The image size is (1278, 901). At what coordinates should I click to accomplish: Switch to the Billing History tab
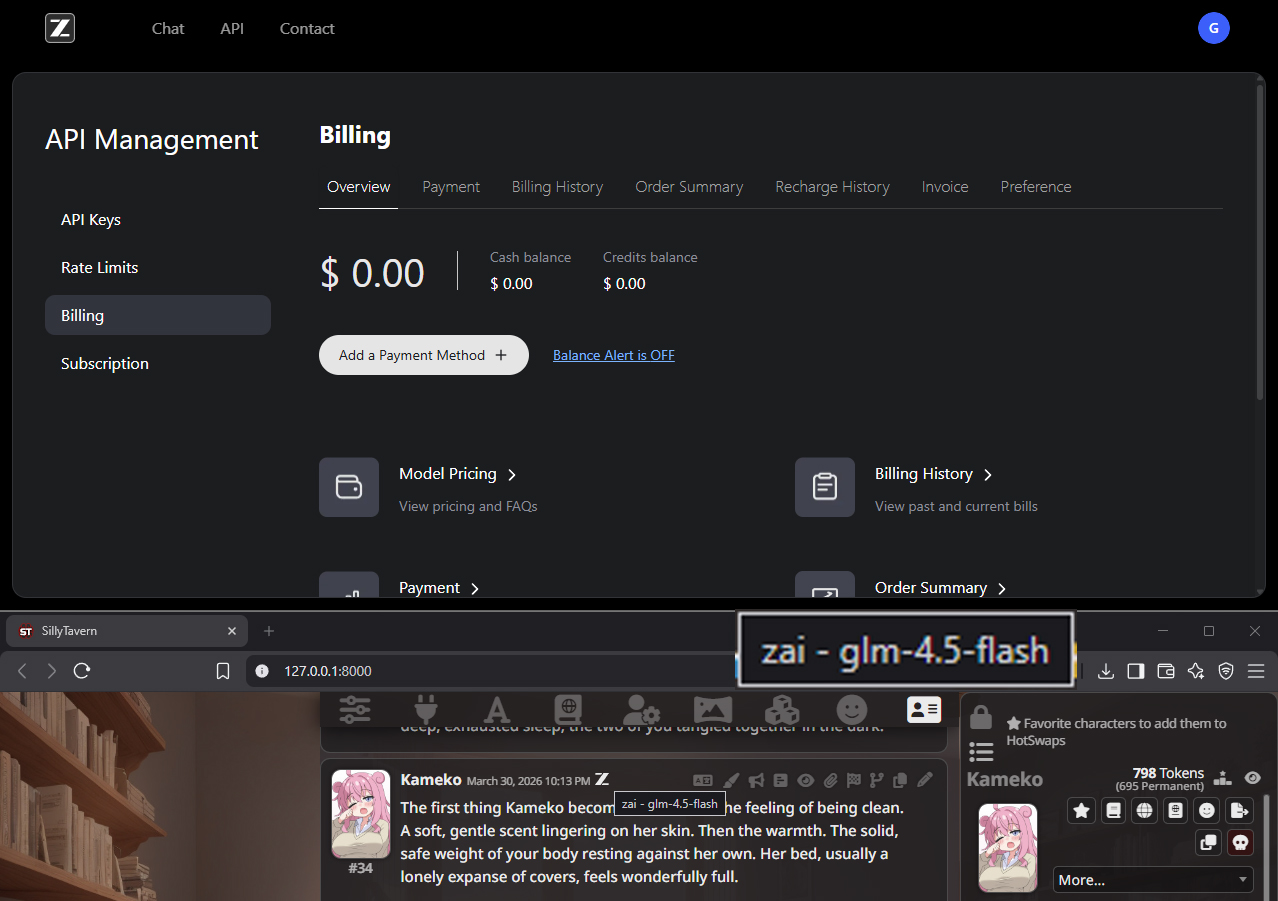tap(557, 187)
